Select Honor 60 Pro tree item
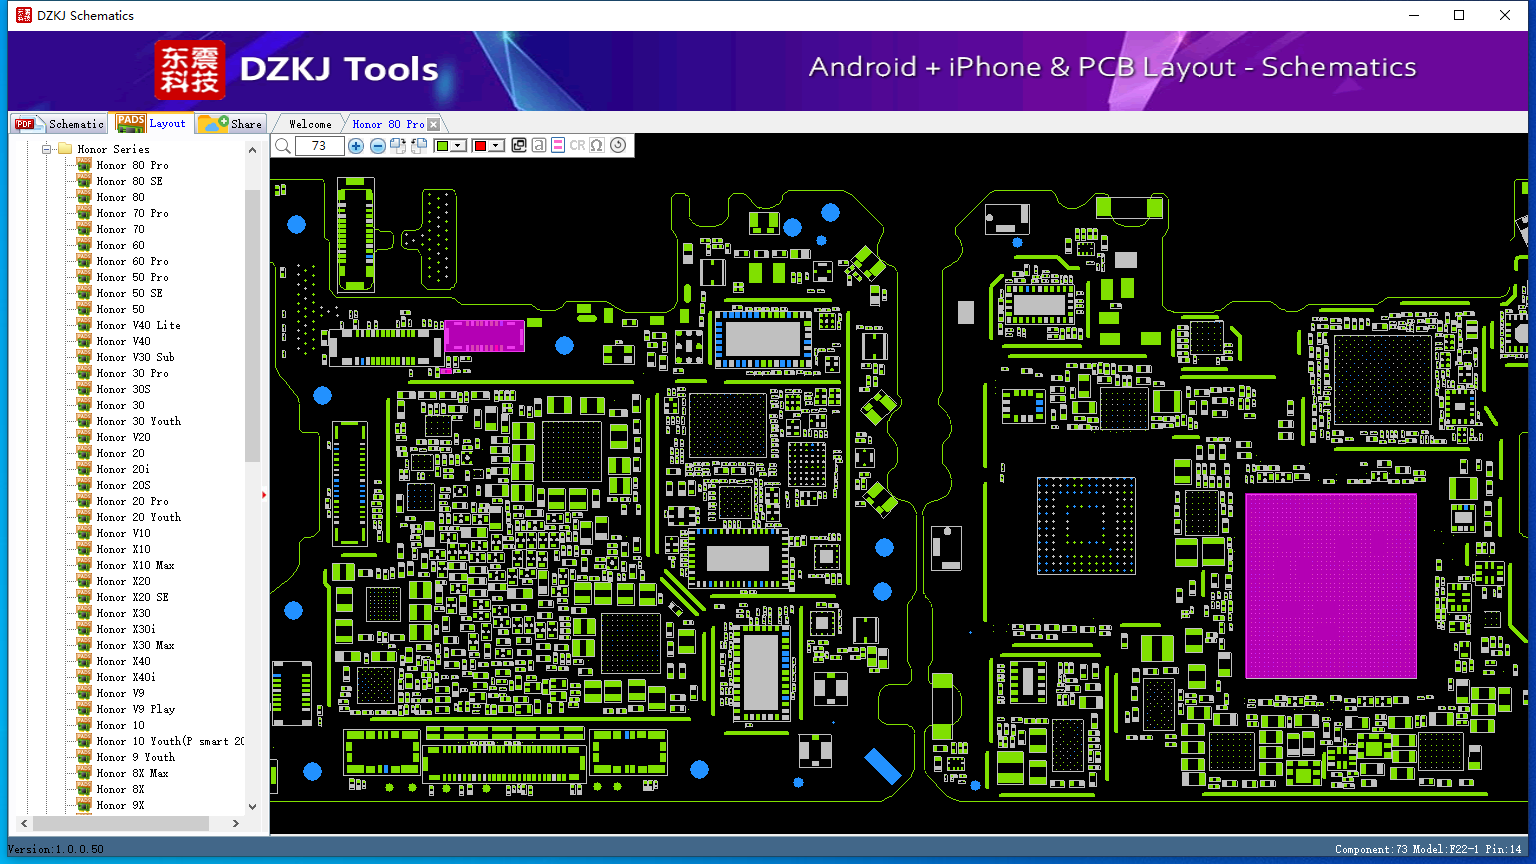Viewport: 1536px width, 864px height. coord(132,261)
